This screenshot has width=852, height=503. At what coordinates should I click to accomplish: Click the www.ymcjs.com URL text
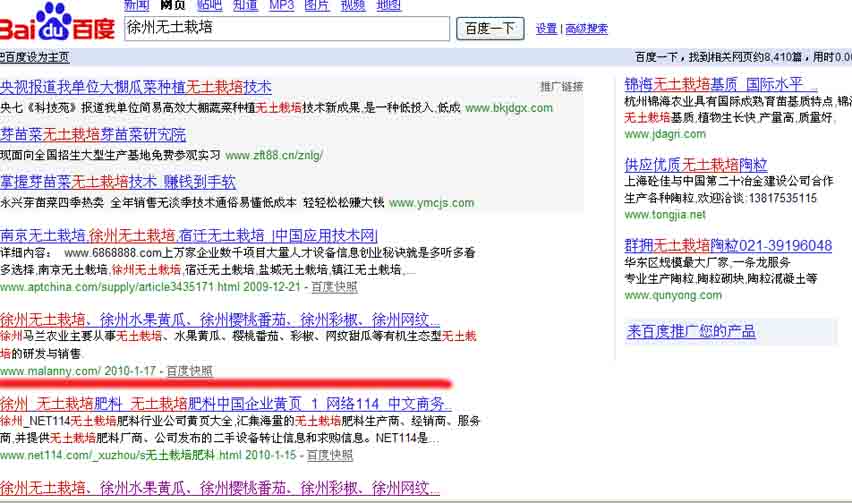pyautogui.click(x=431, y=203)
